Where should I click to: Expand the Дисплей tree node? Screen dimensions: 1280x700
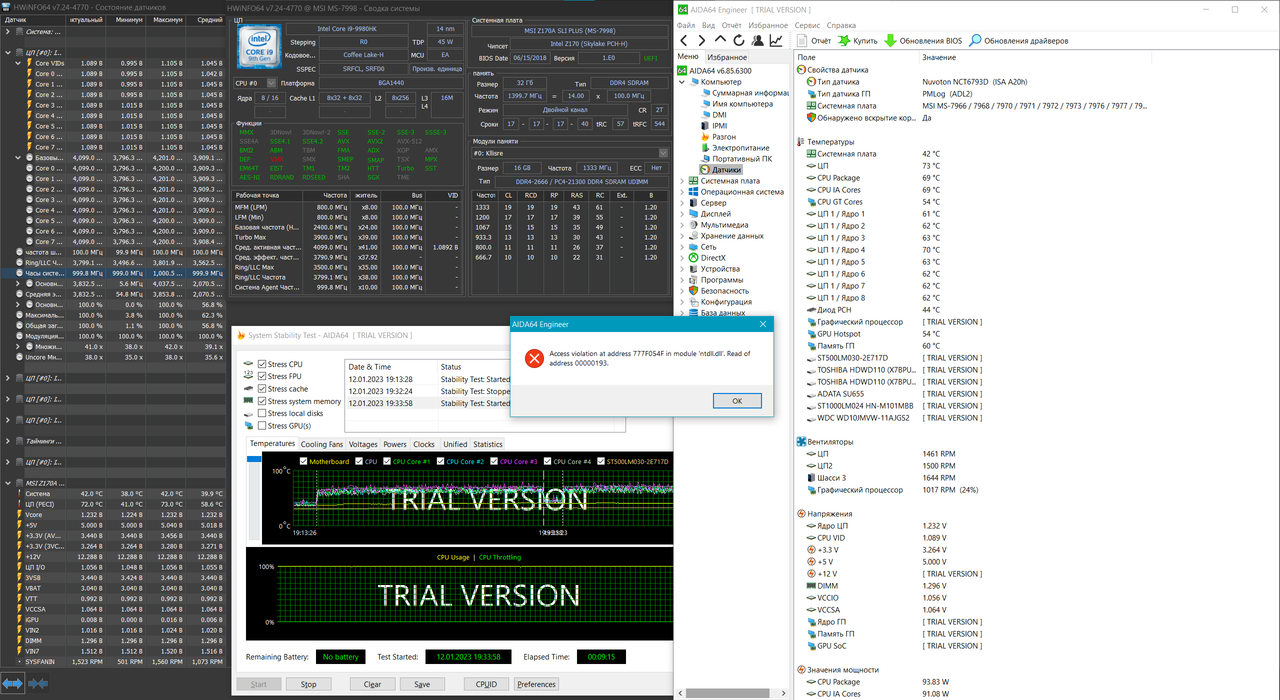[682, 214]
